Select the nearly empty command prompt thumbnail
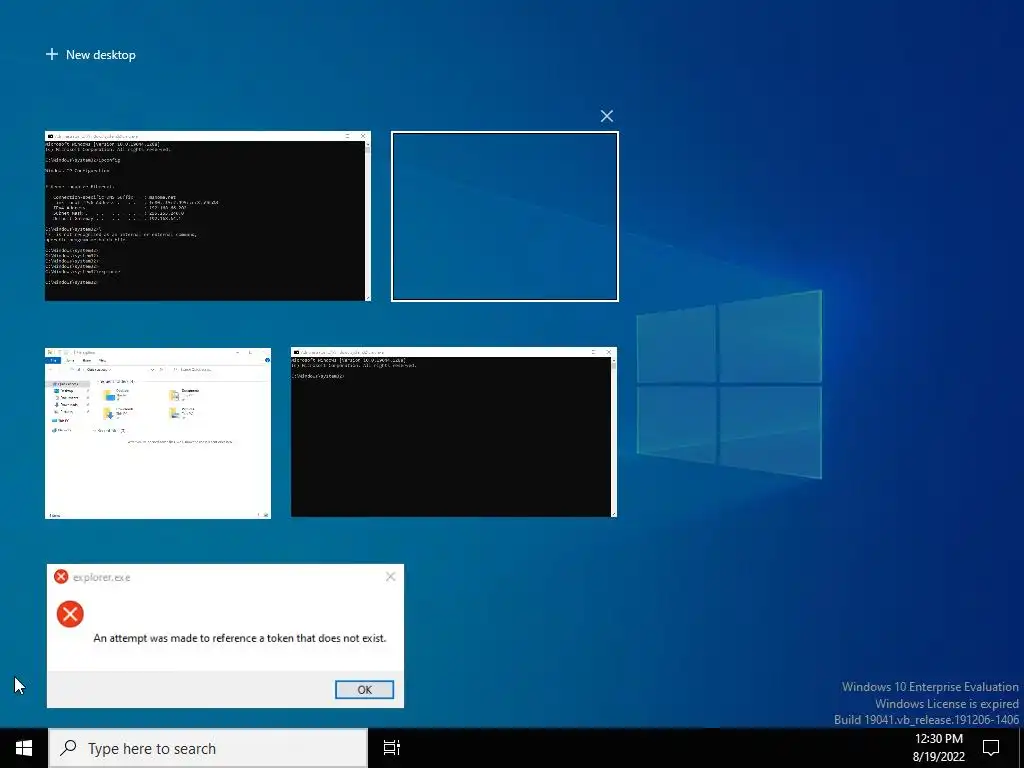Viewport: 1024px width, 768px height. point(454,432)
